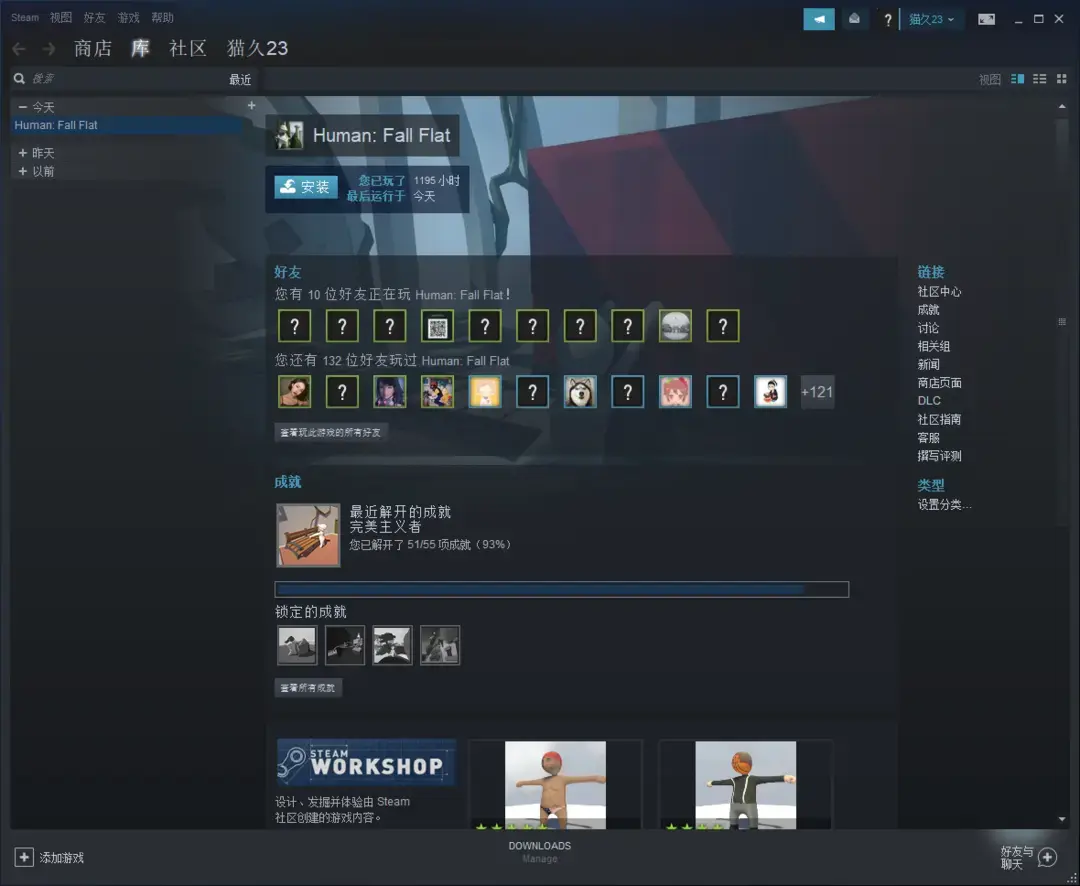Collapse the 今天 category
Screen dimensions: 1080x886
(23, 107)
